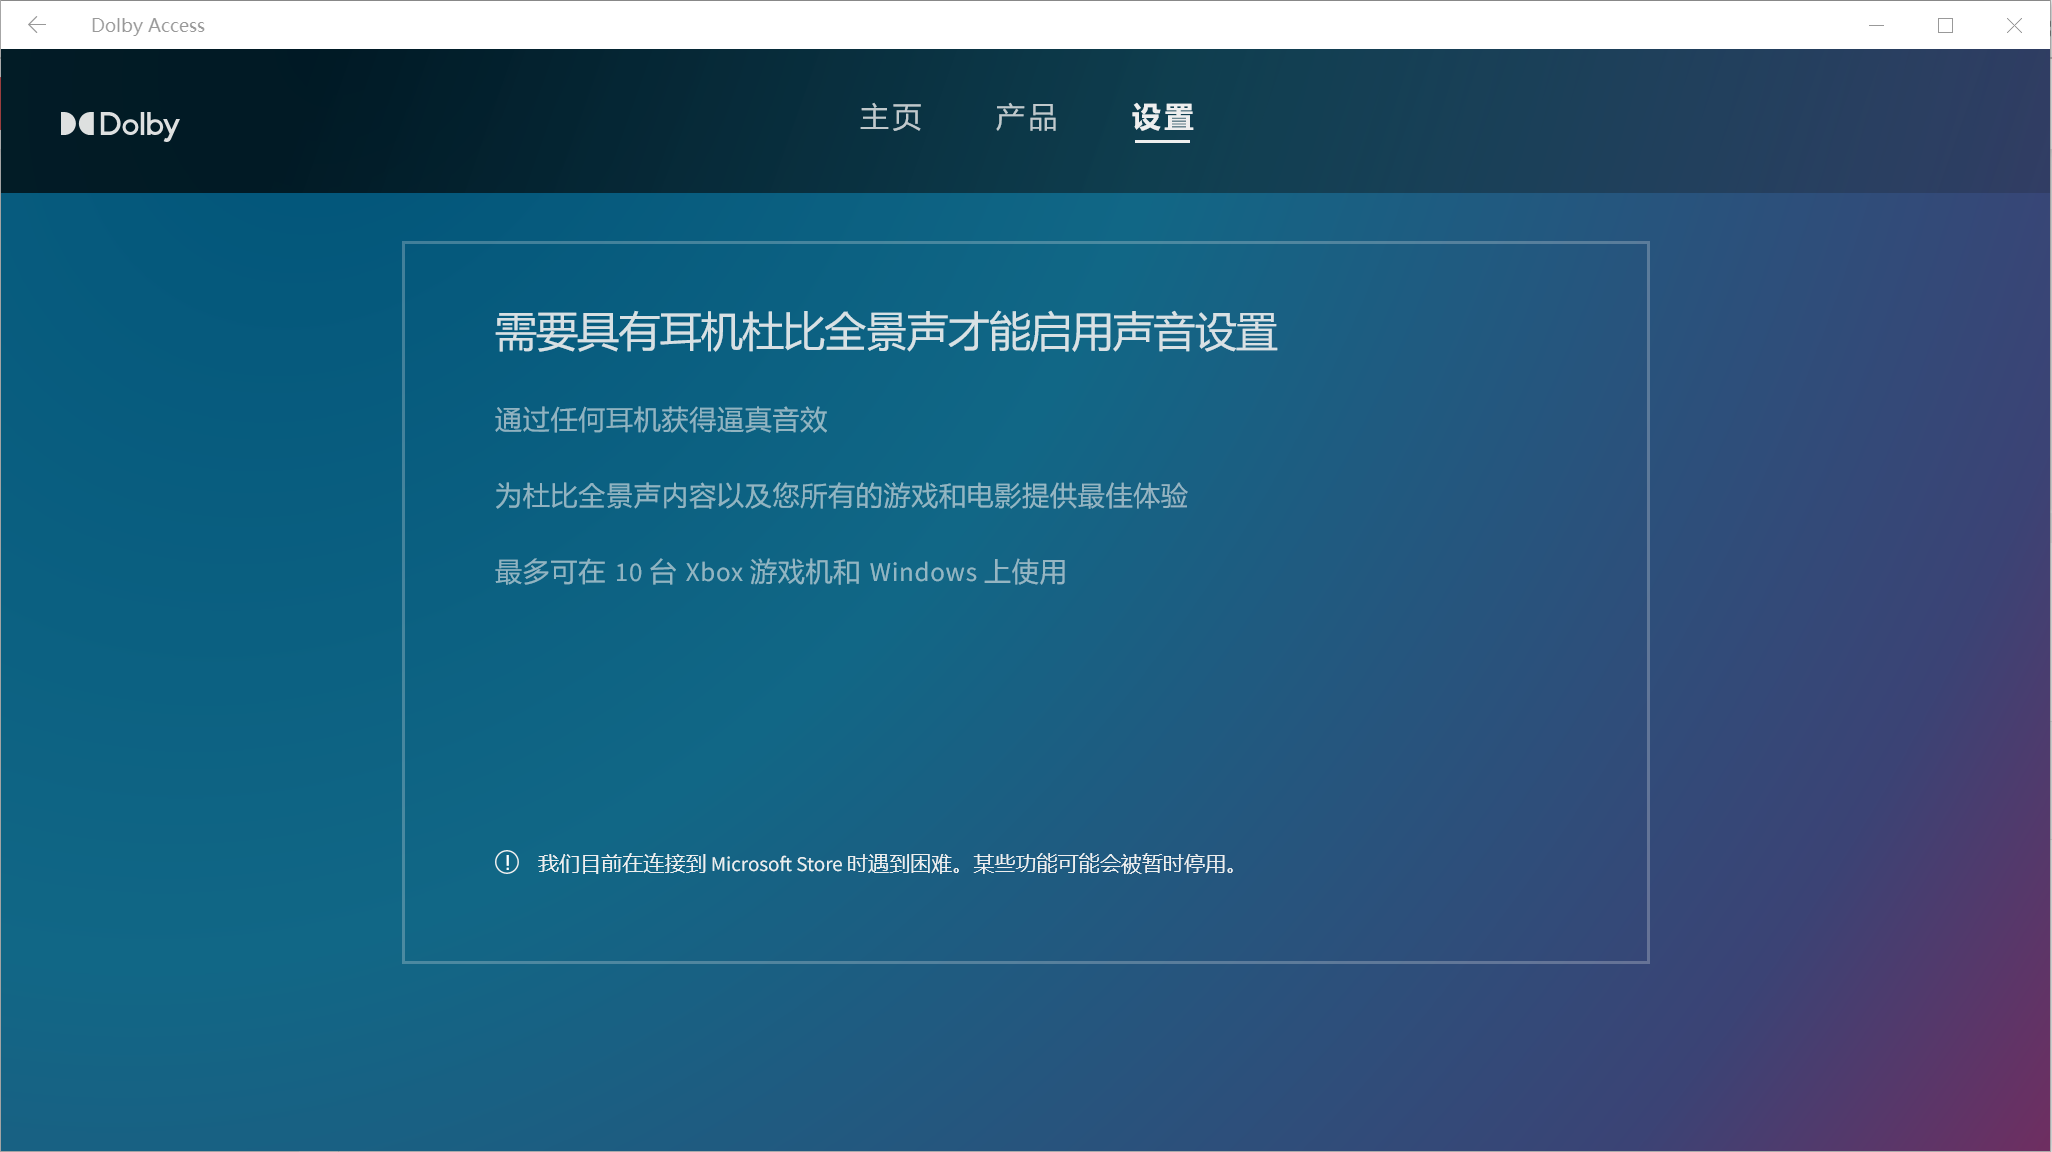Click the Dolby Access window title
The image size is (2052, 1152).
point(148,25)
